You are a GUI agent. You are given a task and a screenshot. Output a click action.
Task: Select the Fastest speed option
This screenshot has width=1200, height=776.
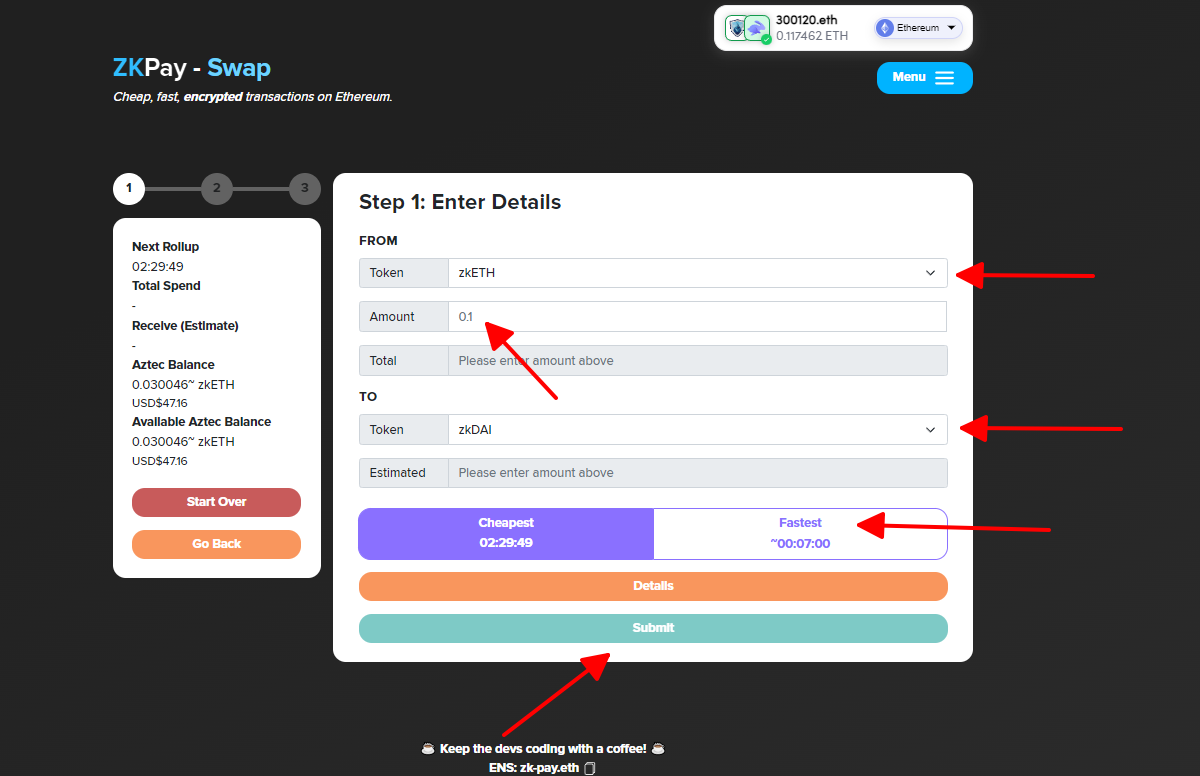tap(800, 533)
